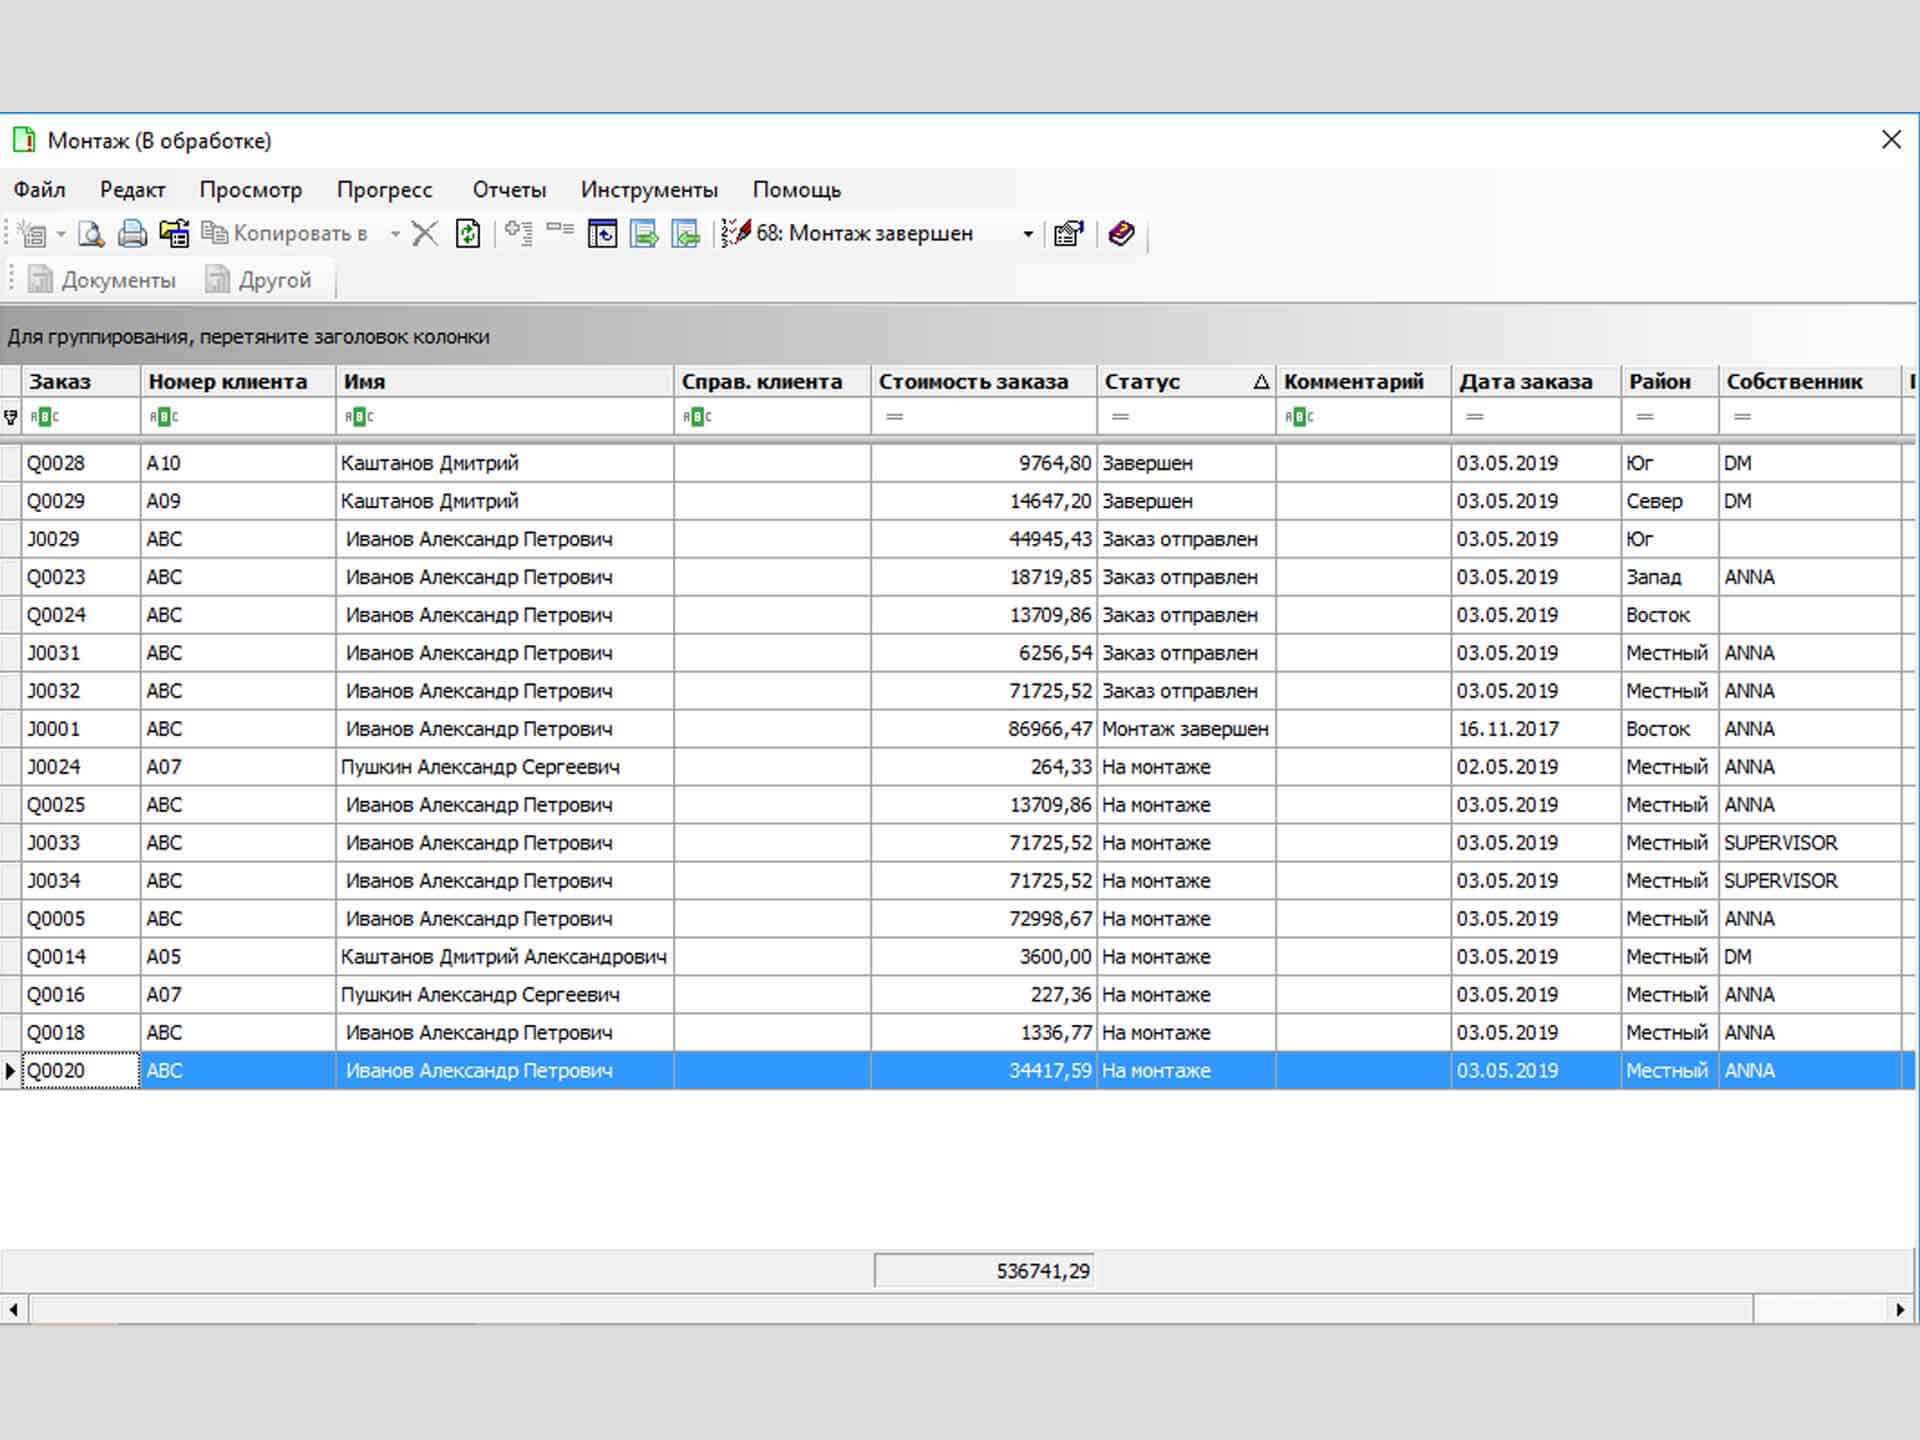1920x1440 pixels.
Task: Open the 'Монтаж завершен' status dropdown arrow
Action: pyautogui.click(x=1028, y=234)
